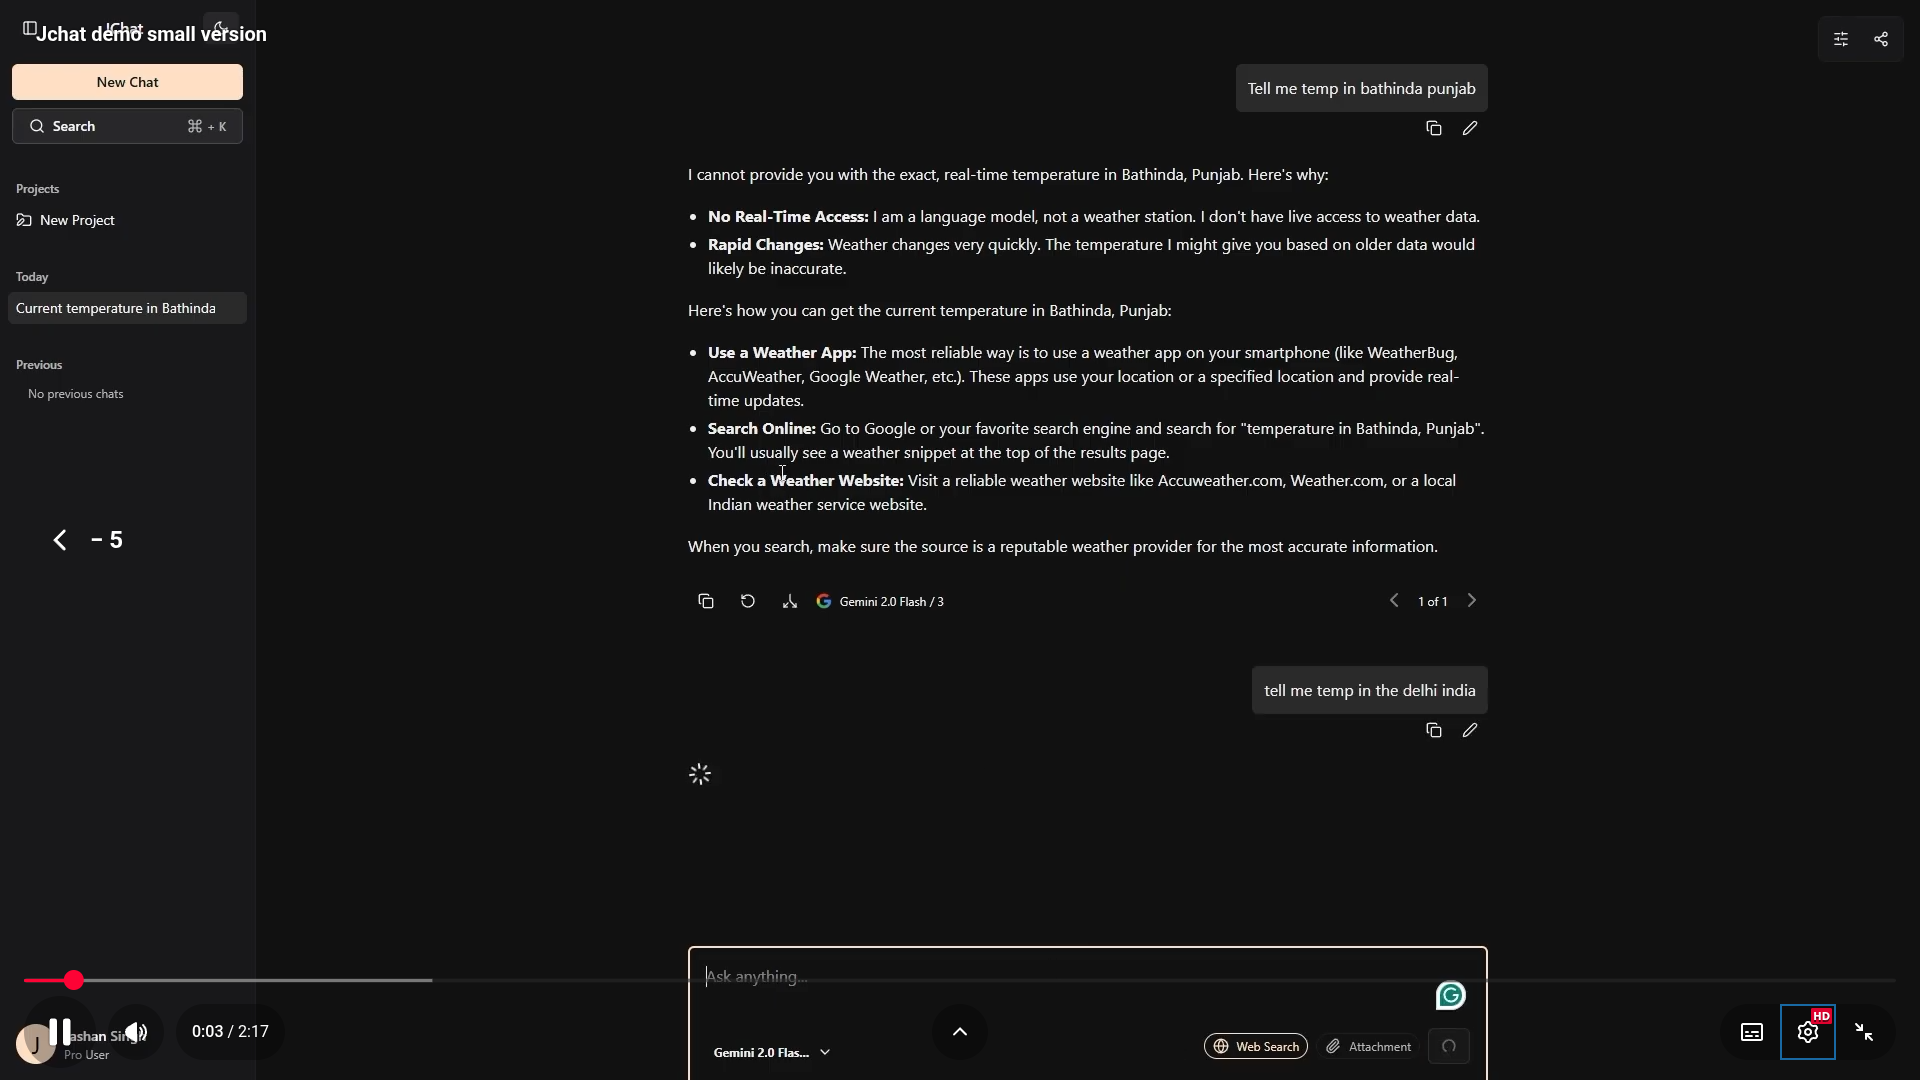
Task: Click the Grammarly icon in the input box
Action: 1450,995
